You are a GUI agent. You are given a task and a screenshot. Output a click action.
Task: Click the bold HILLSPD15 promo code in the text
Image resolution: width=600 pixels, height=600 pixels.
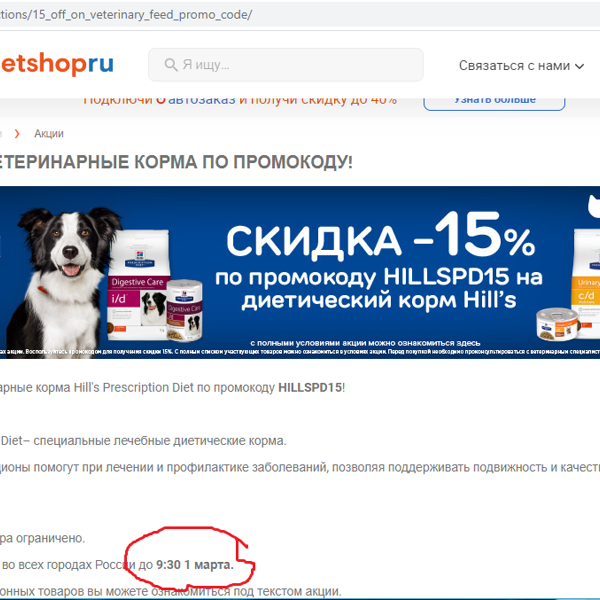pos(310,387)
